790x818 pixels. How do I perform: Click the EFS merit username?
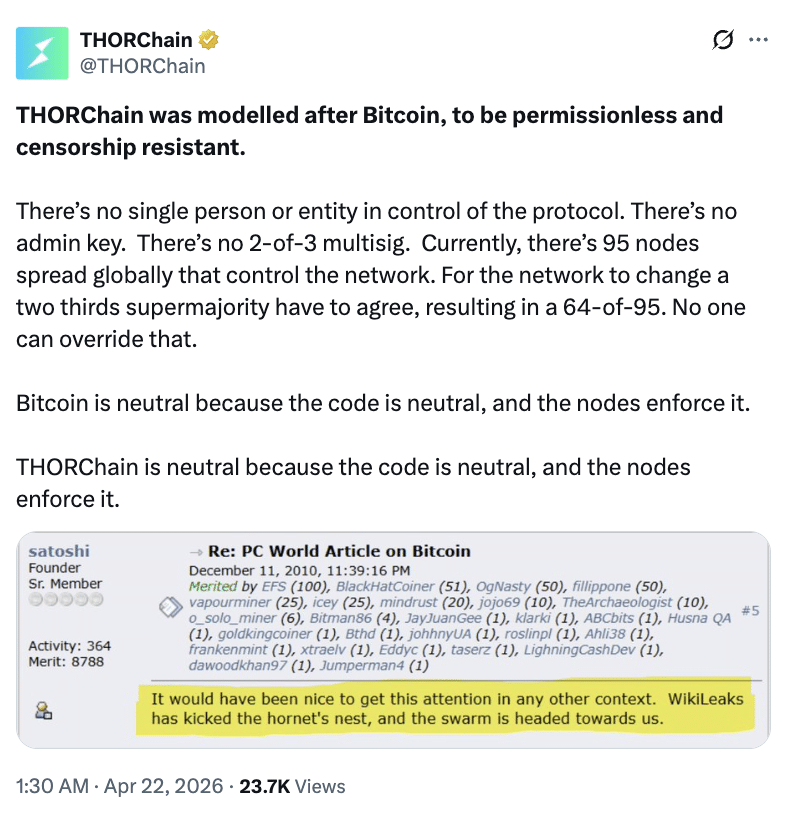click(273, 586)
